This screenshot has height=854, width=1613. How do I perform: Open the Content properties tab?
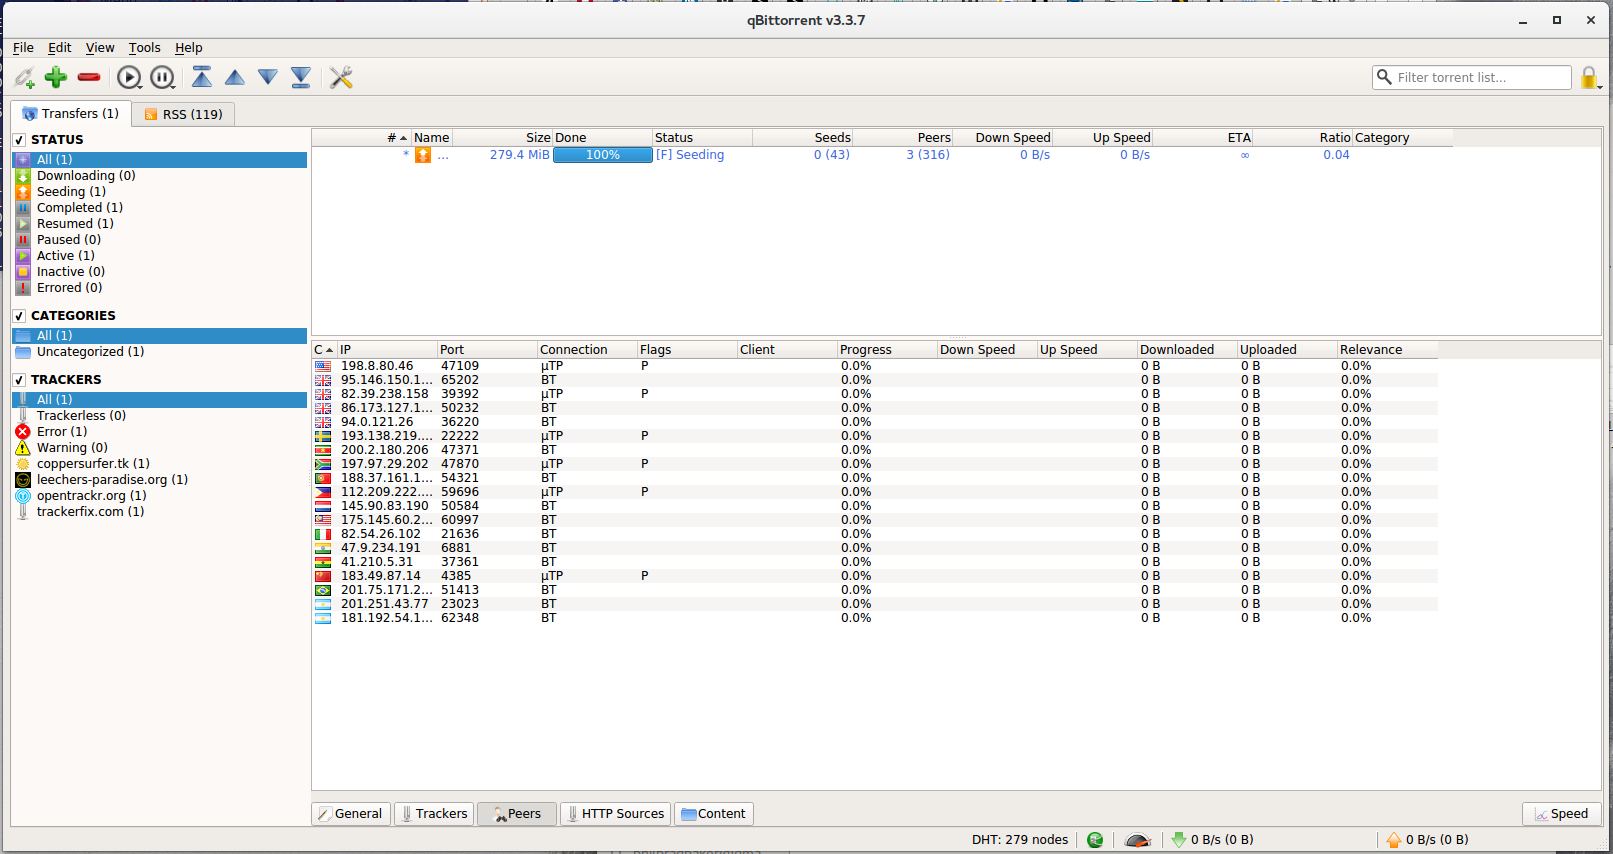click(714, 814)
